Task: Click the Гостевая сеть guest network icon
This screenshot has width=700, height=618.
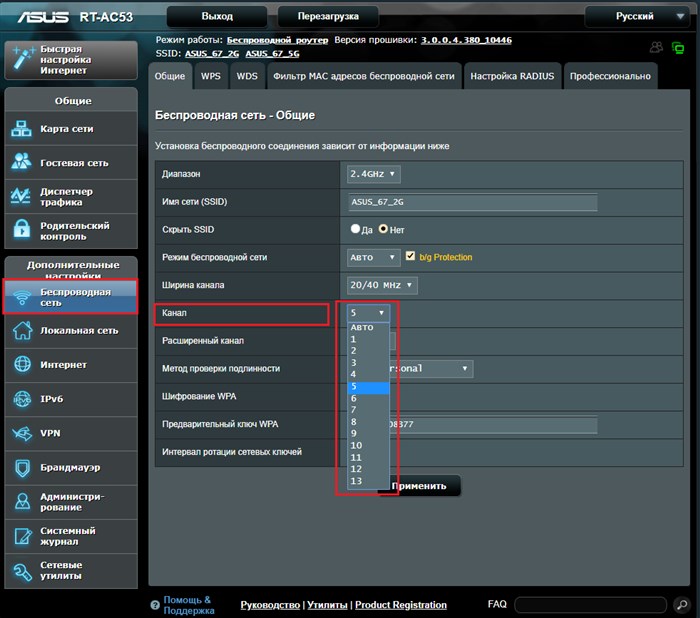Action: point(21,163)
